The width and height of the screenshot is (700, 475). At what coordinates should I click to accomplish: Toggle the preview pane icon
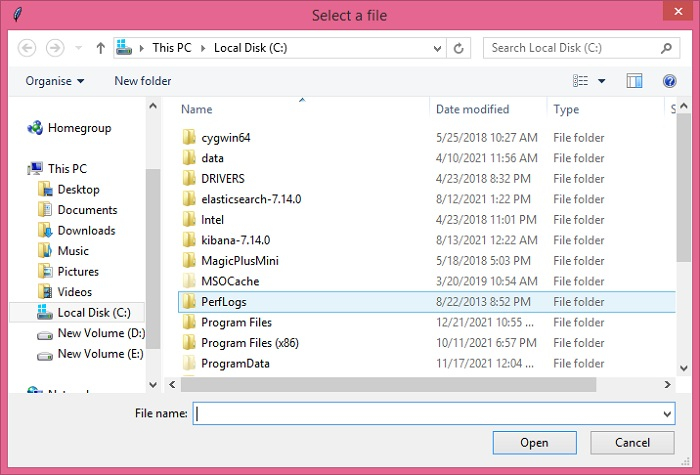[x=634, y=81]
